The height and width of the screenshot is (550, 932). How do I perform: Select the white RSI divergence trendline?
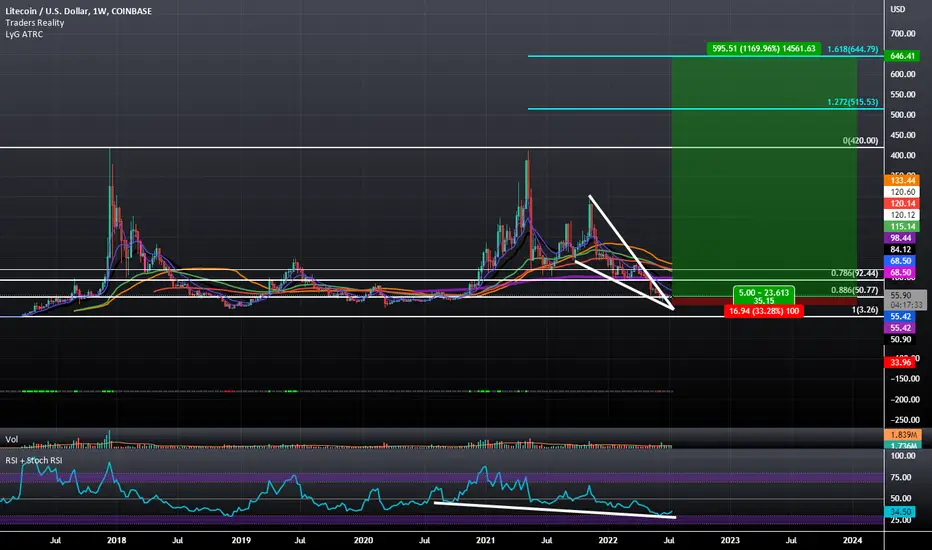(555, 510)
